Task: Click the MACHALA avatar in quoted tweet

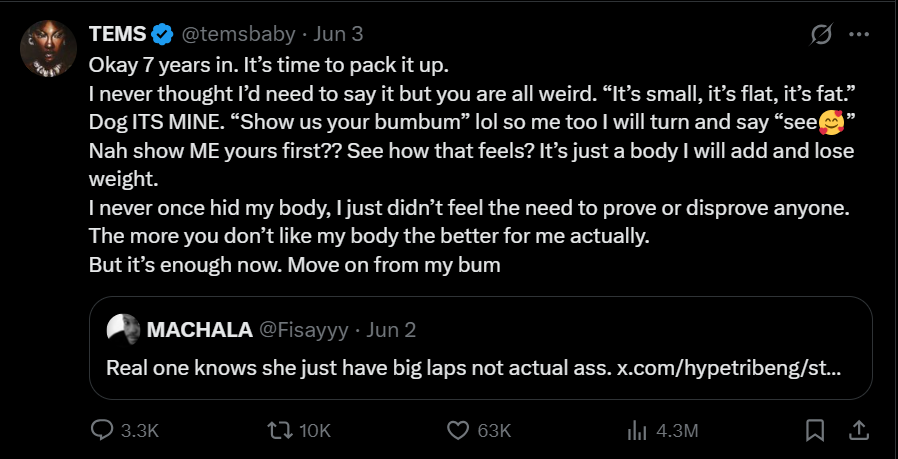Action: click(x=122, y=330)
